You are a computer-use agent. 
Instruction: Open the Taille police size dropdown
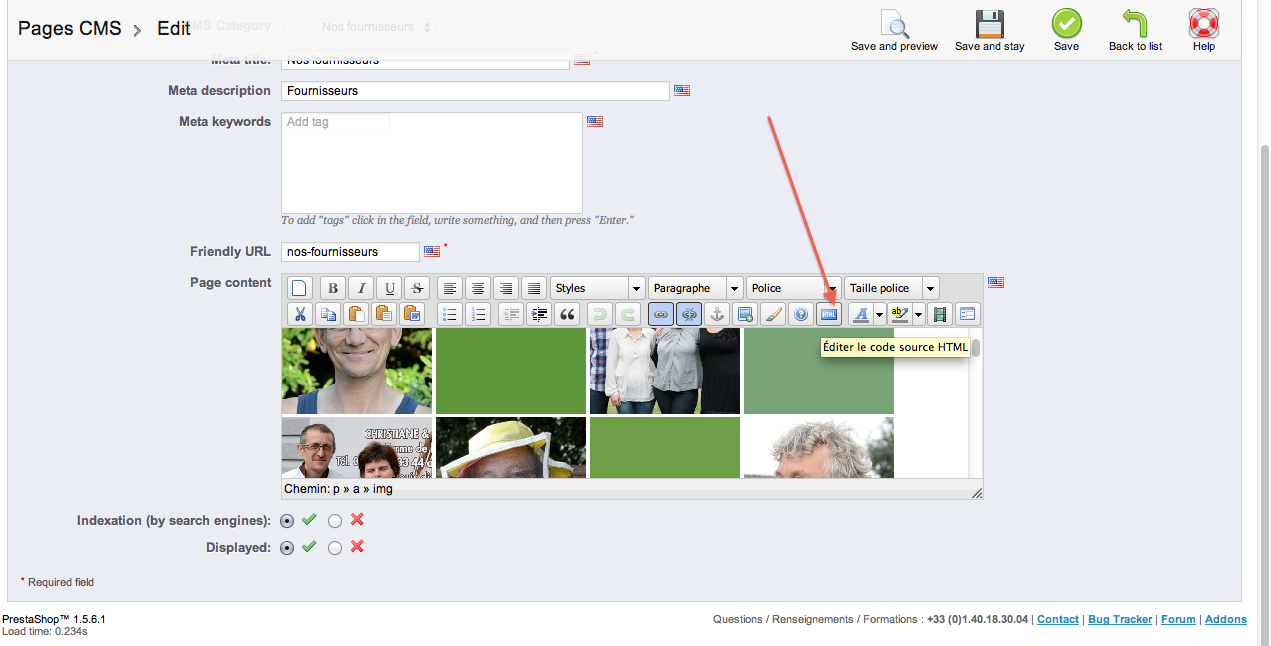tap(892, 288)
